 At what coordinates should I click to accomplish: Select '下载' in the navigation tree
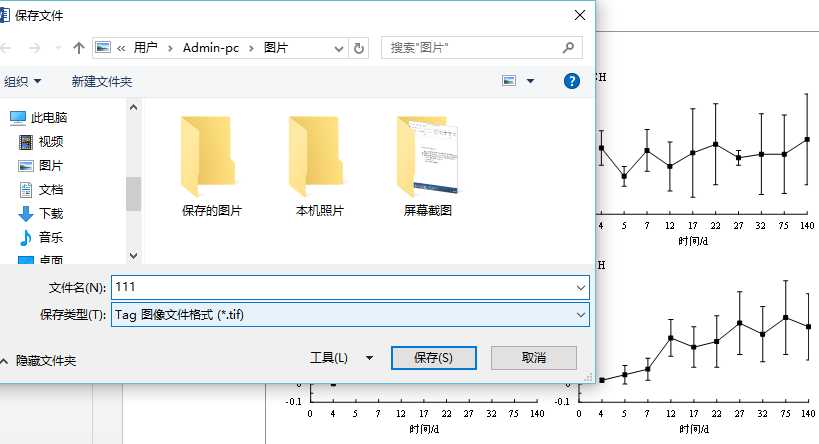tap(41, 214)
